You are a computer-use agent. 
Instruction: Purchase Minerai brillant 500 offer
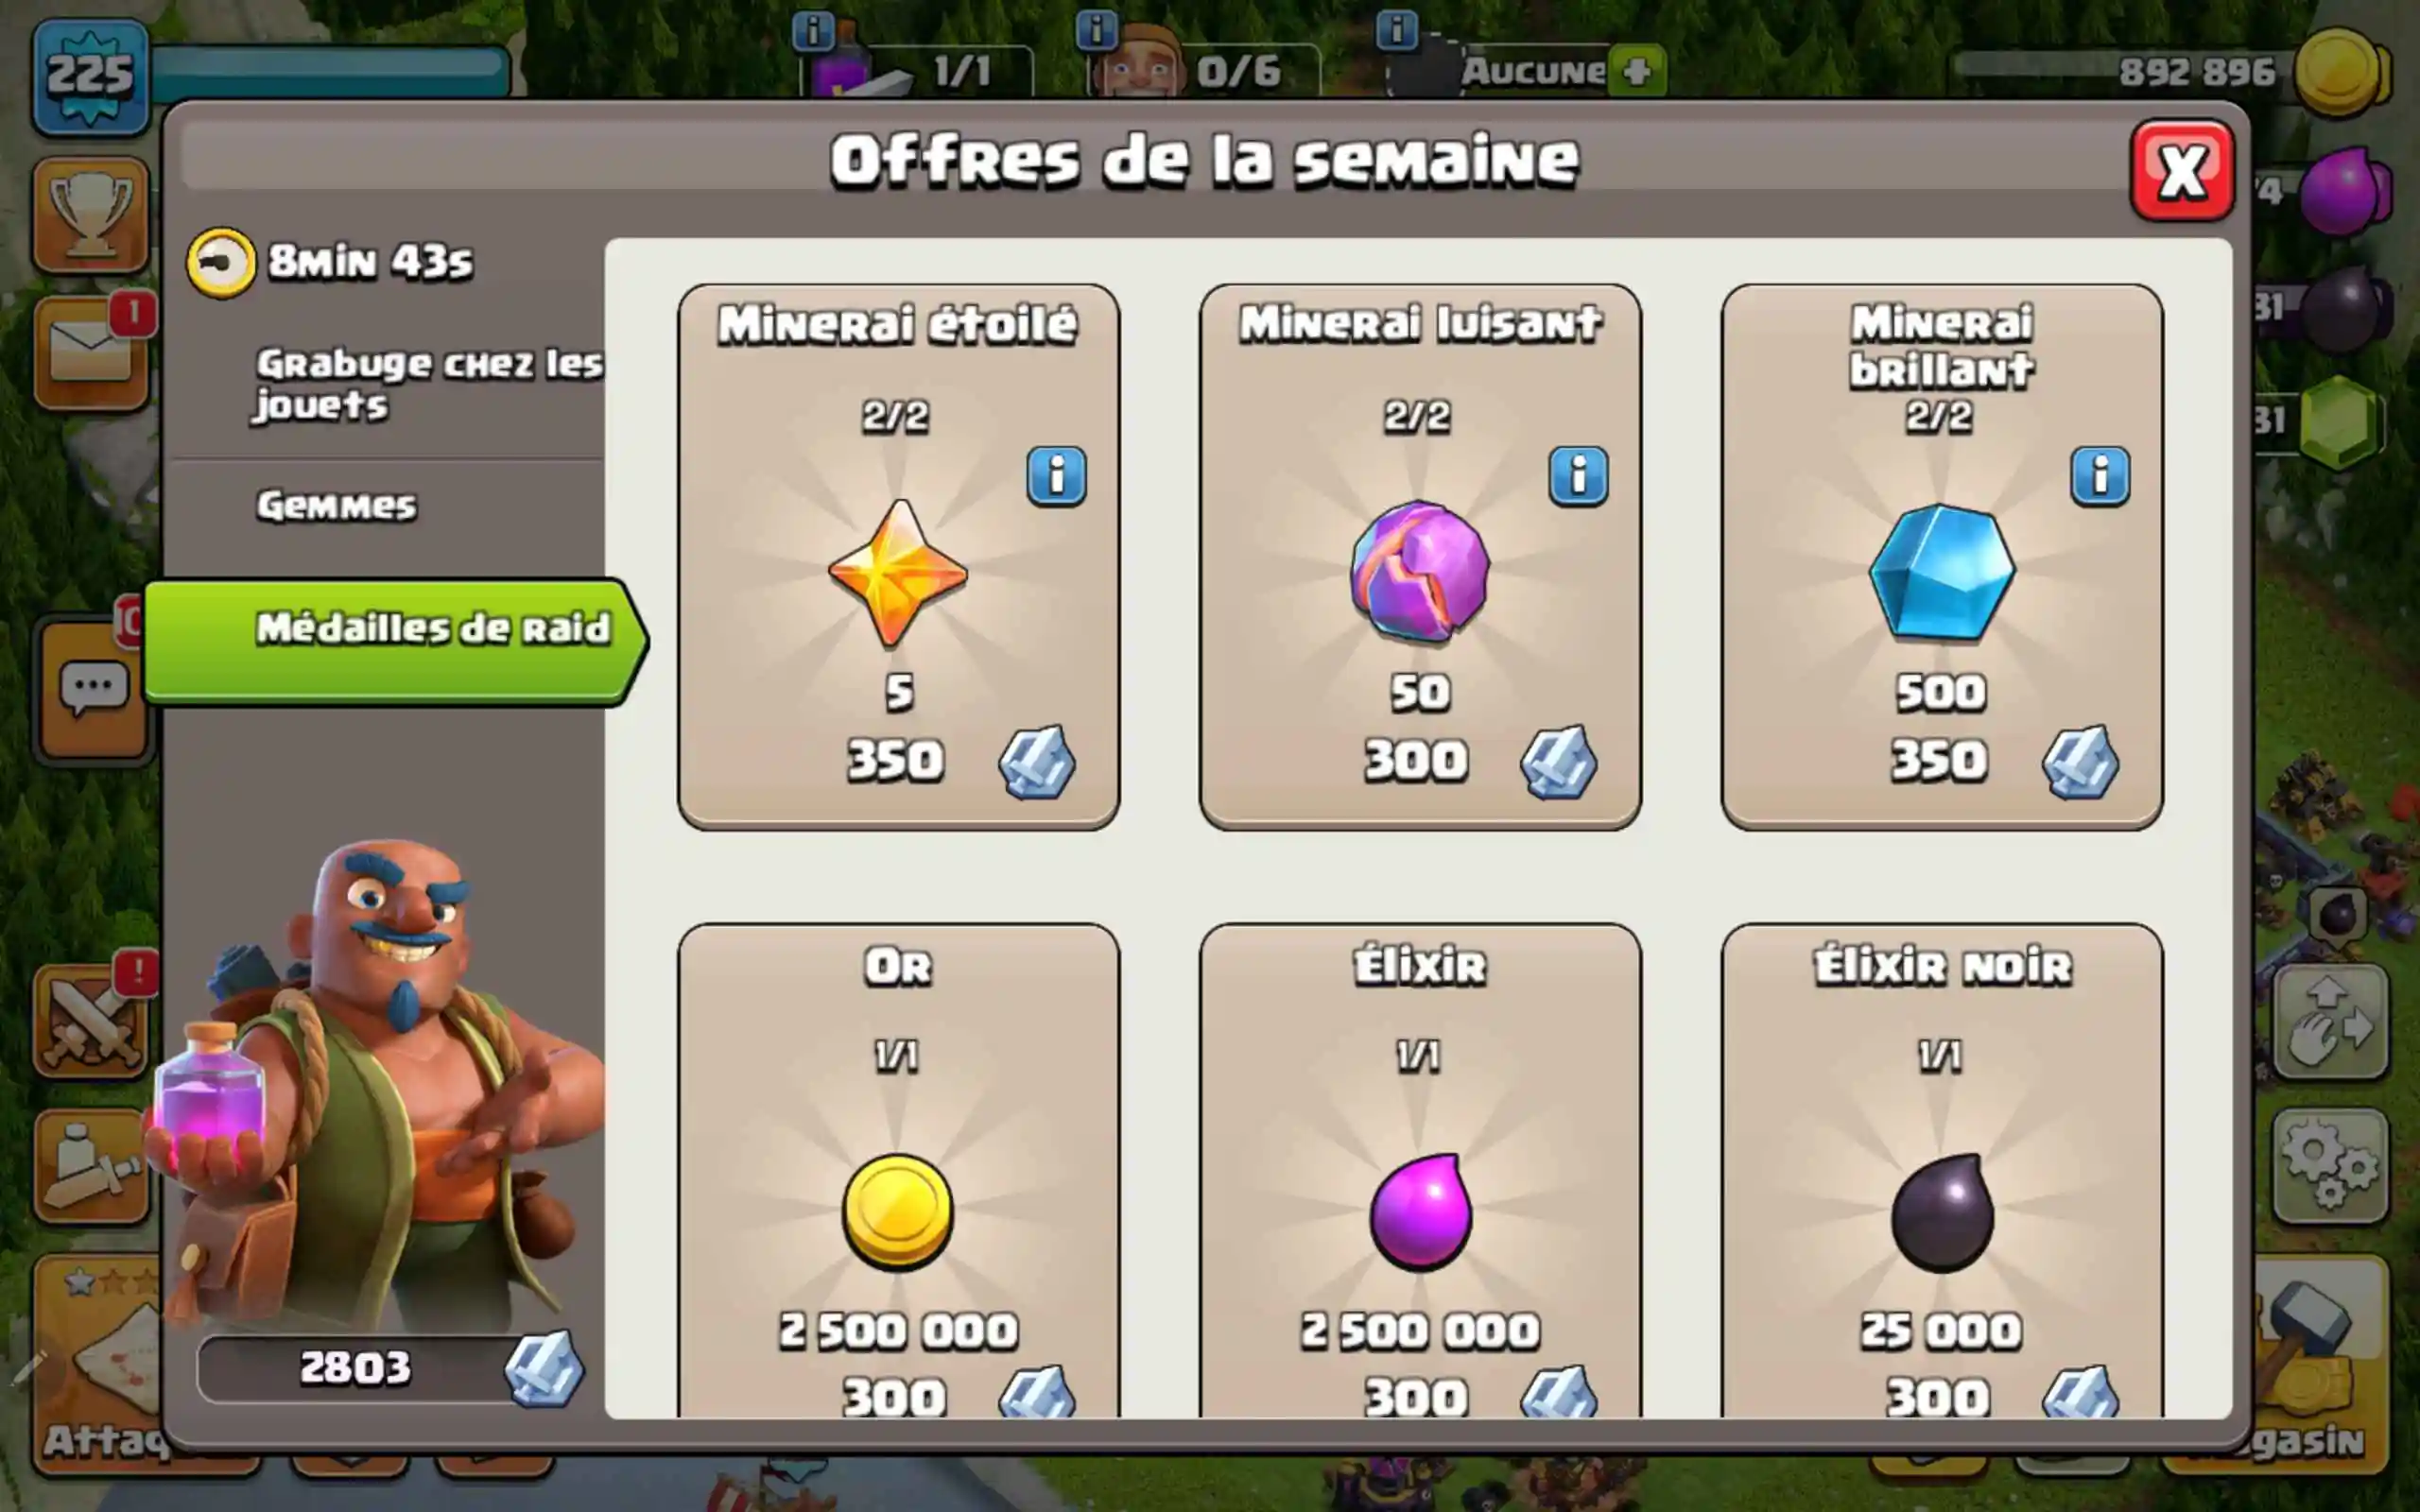[x=1942, y=557]
